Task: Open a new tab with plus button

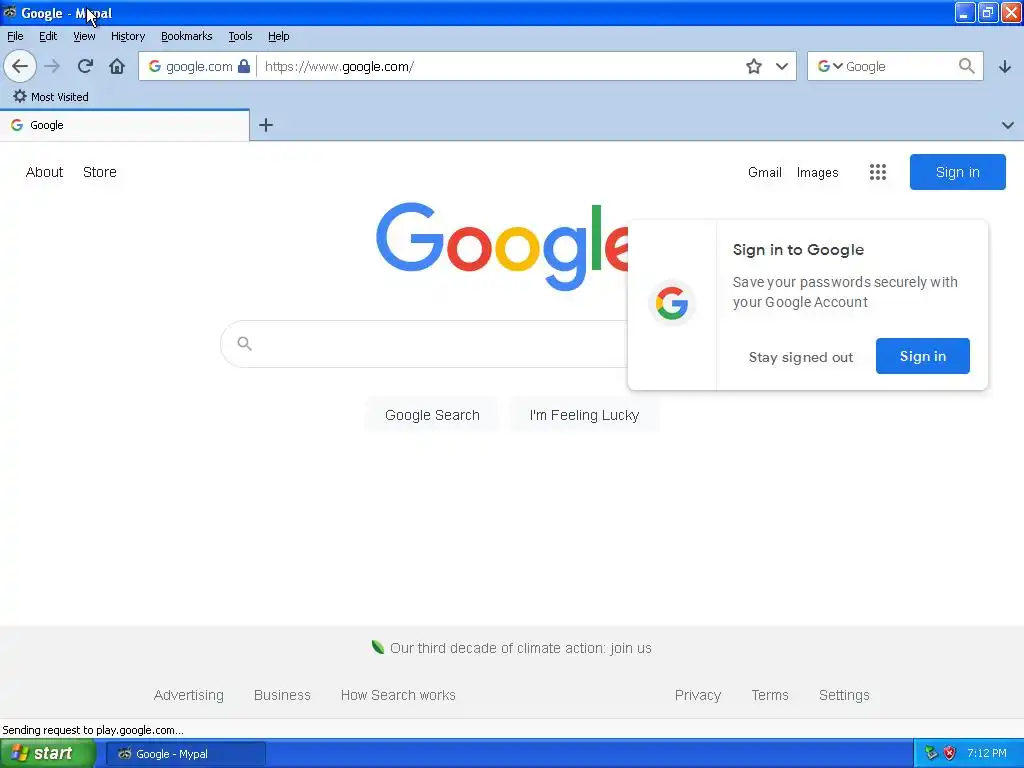Action: 266,125
